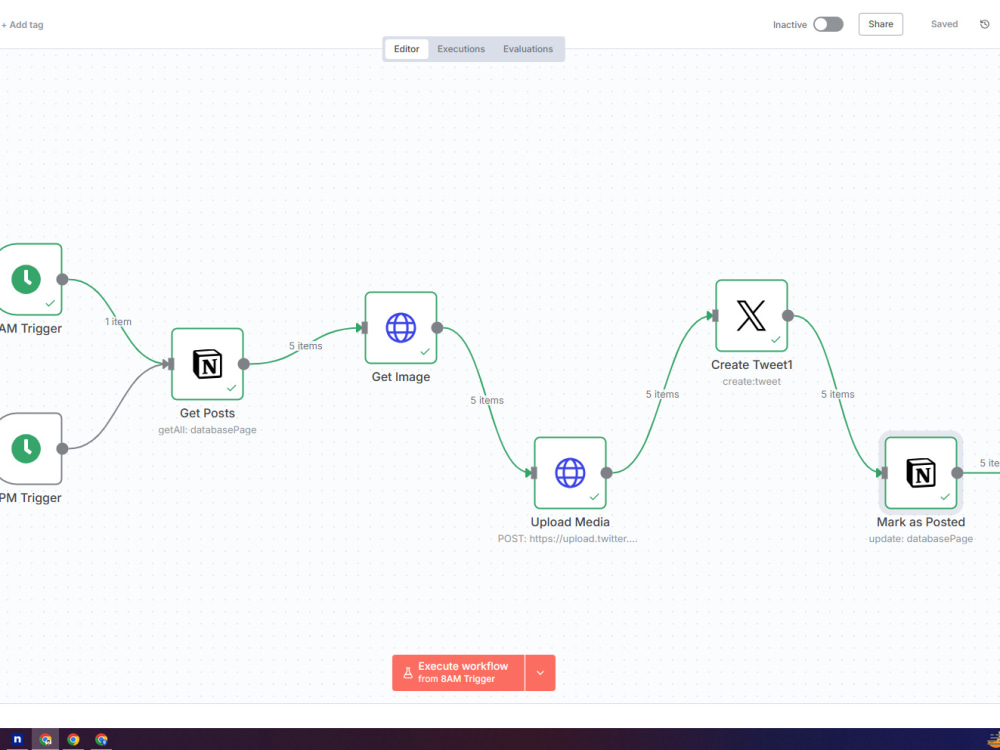The image size is (1000, 750).
Task: Open the Get Posts Notion node
Action: click(207, 364)
